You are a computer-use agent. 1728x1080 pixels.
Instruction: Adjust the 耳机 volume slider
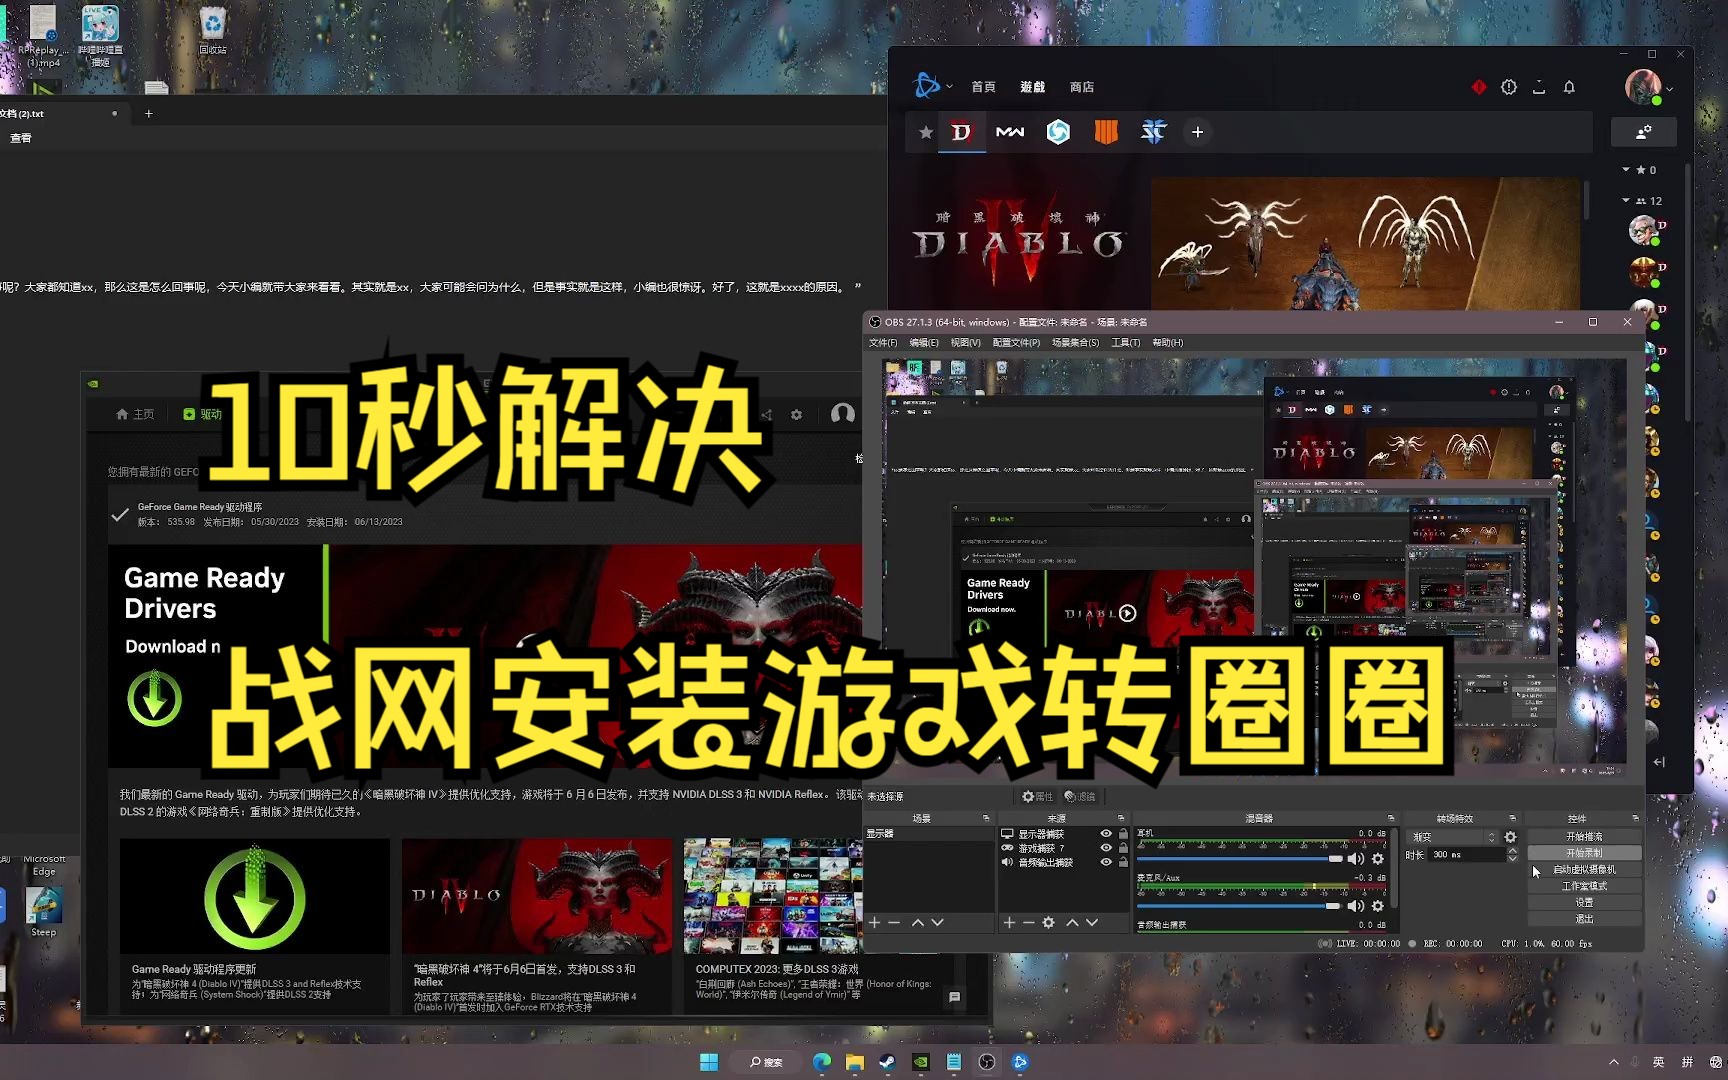(1239, 859)
